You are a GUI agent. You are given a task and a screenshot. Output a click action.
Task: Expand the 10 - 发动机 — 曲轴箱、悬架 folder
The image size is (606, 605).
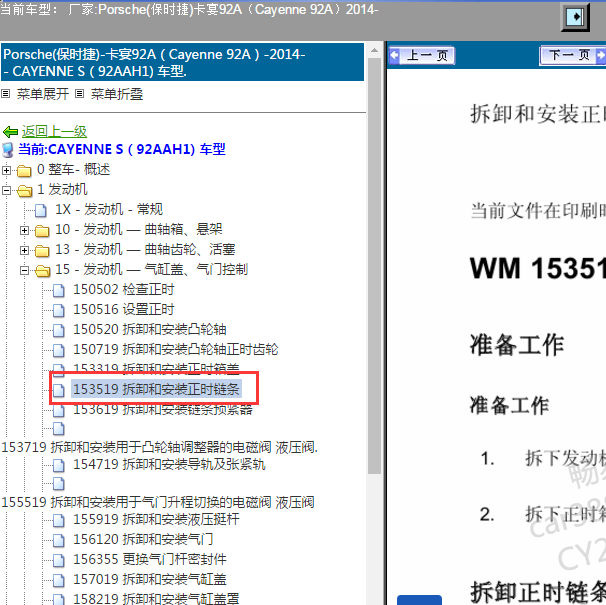tap(24, 230)
